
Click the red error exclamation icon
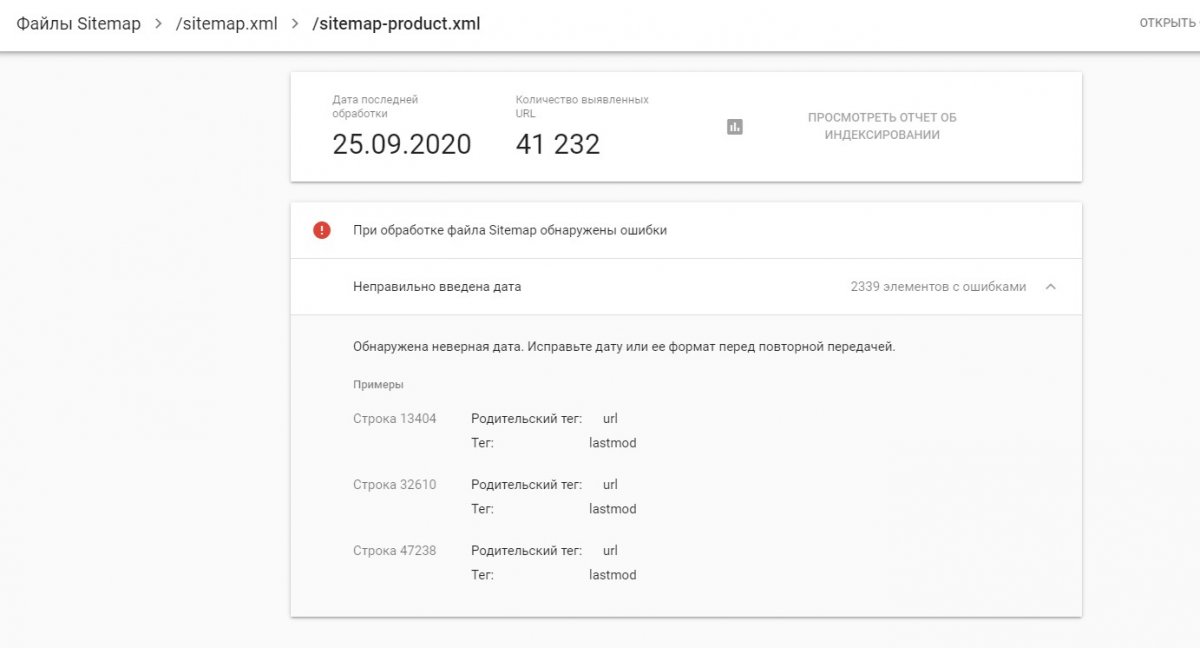click(322, 230)
